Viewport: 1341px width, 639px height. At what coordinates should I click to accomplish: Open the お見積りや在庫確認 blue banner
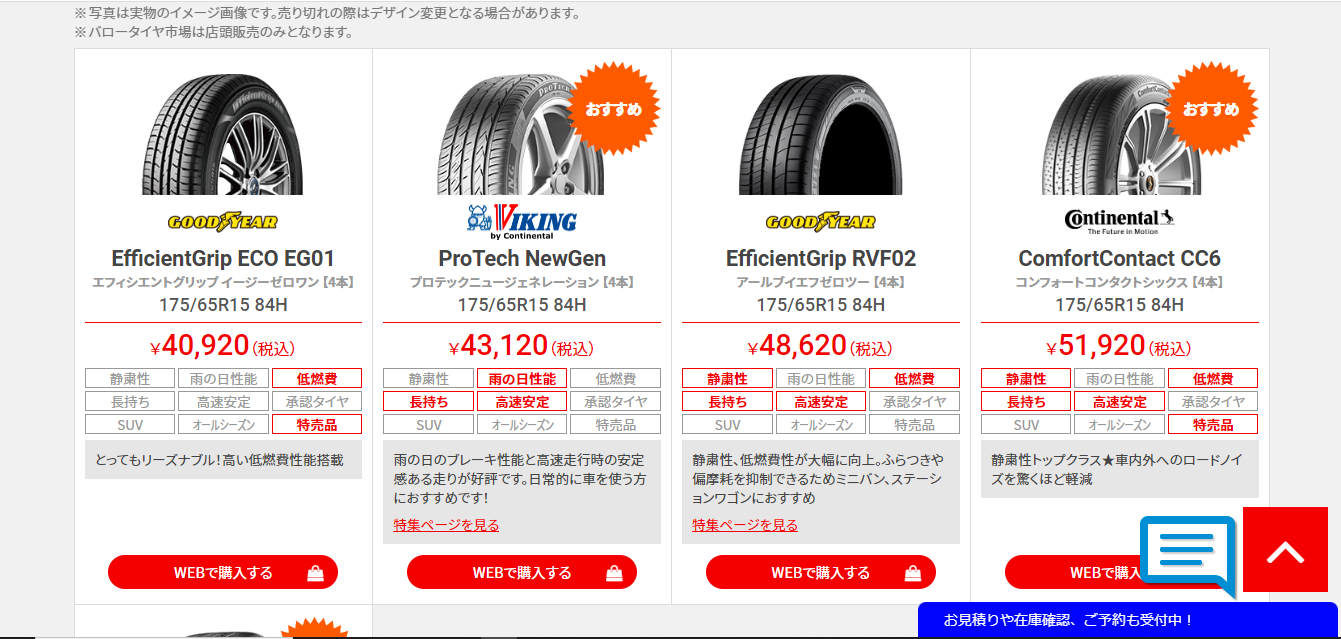tap(1127, 620)
